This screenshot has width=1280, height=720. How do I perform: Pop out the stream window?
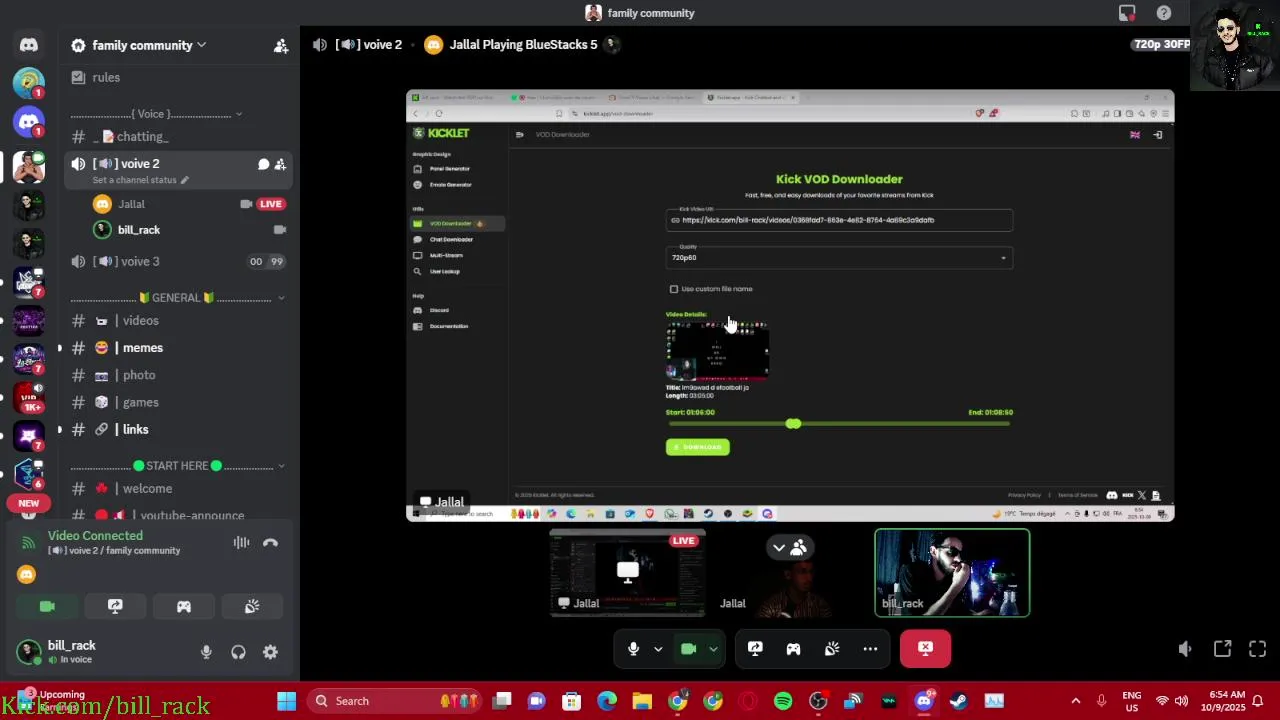pos(1222,649)
